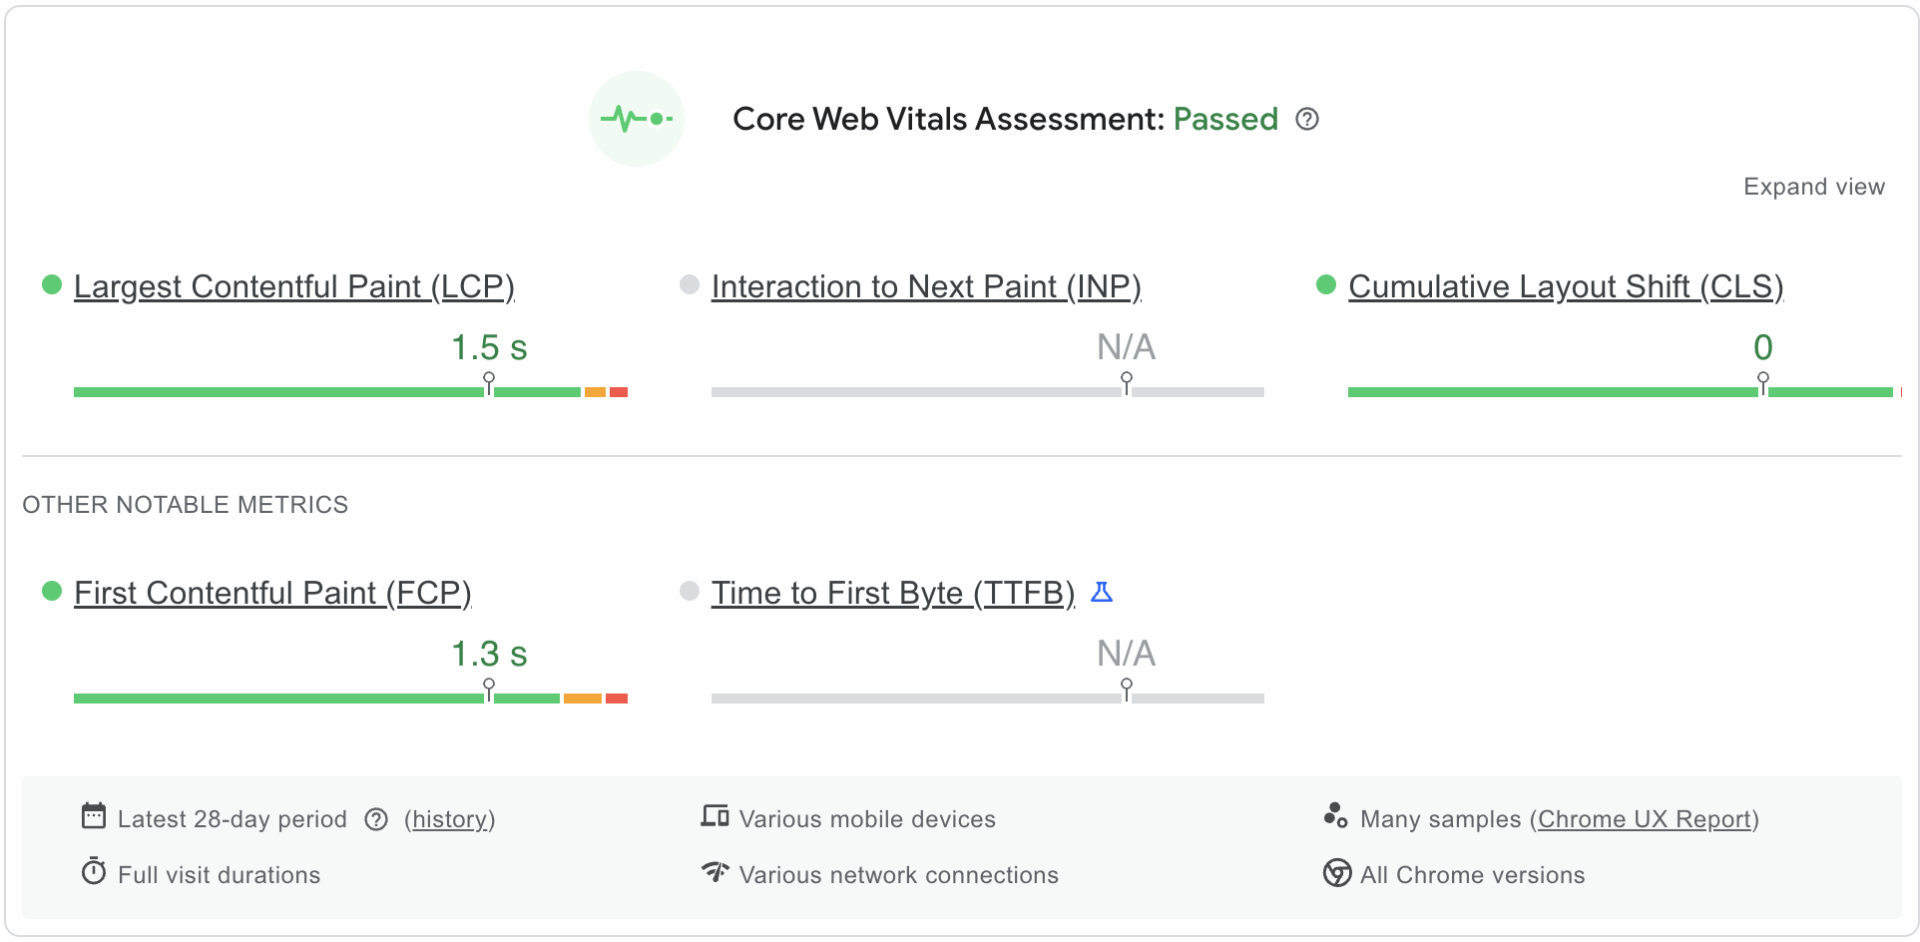
Task: Click the network connections wifi icon
Action: coord(714,872)
